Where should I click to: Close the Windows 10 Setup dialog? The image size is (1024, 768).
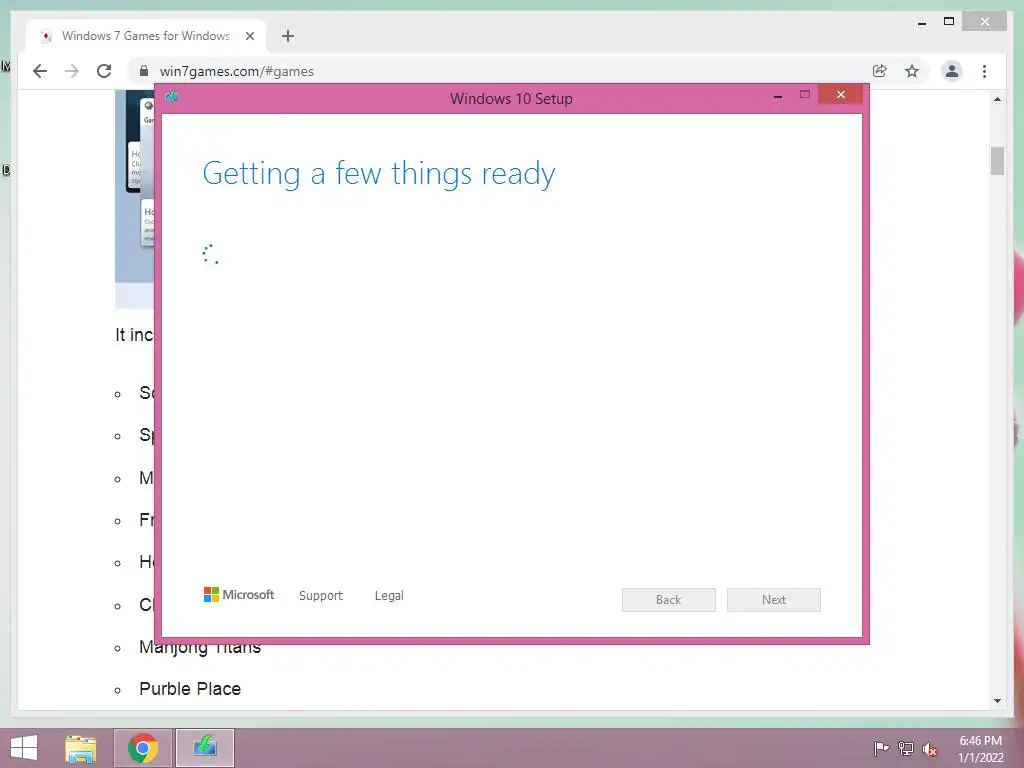tap(840, 95)
